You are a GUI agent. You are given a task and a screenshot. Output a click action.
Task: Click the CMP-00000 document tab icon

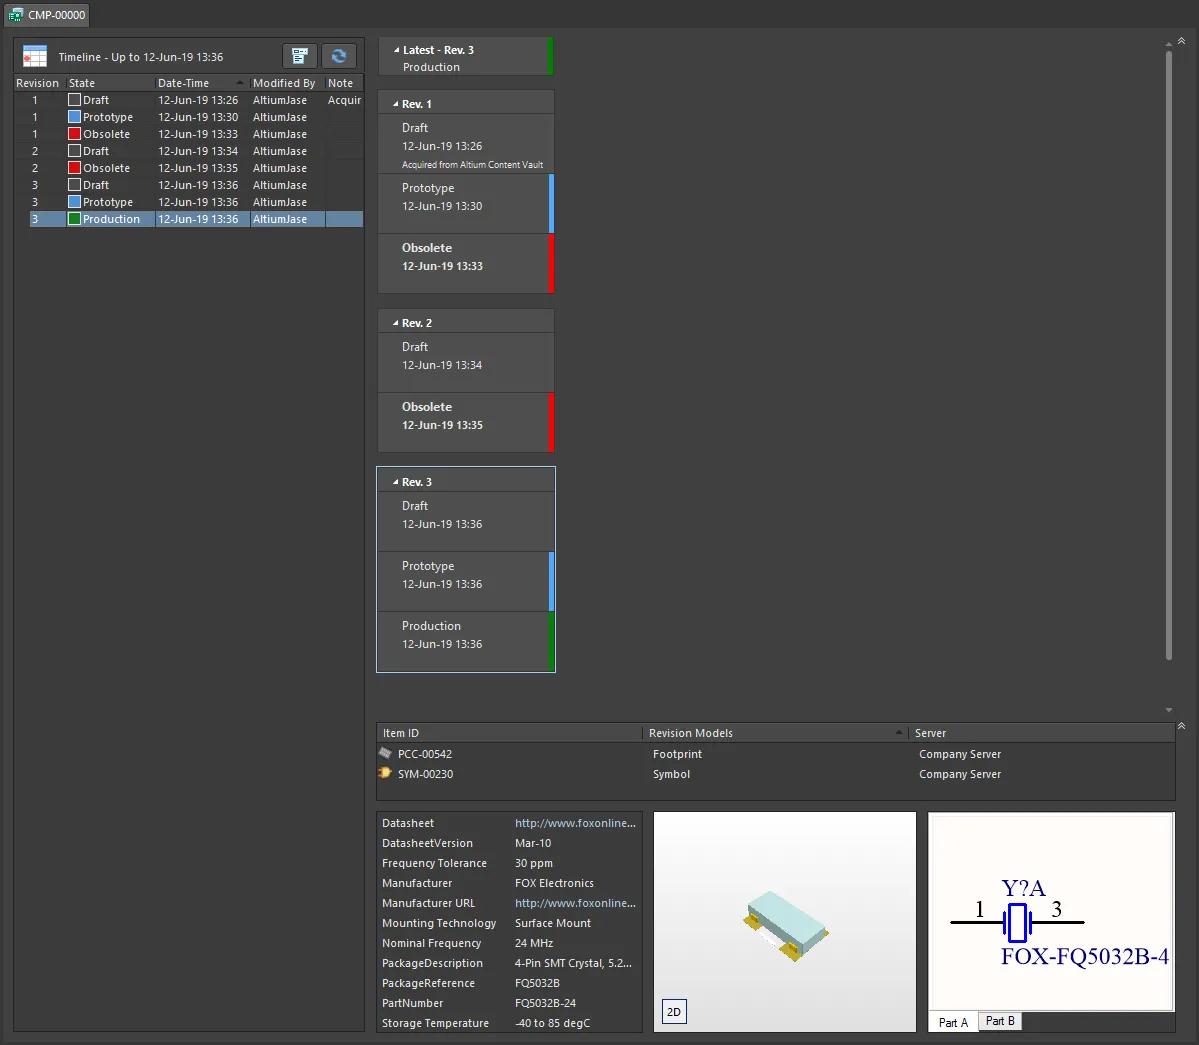pyautogui.click(x=16, y=15)
